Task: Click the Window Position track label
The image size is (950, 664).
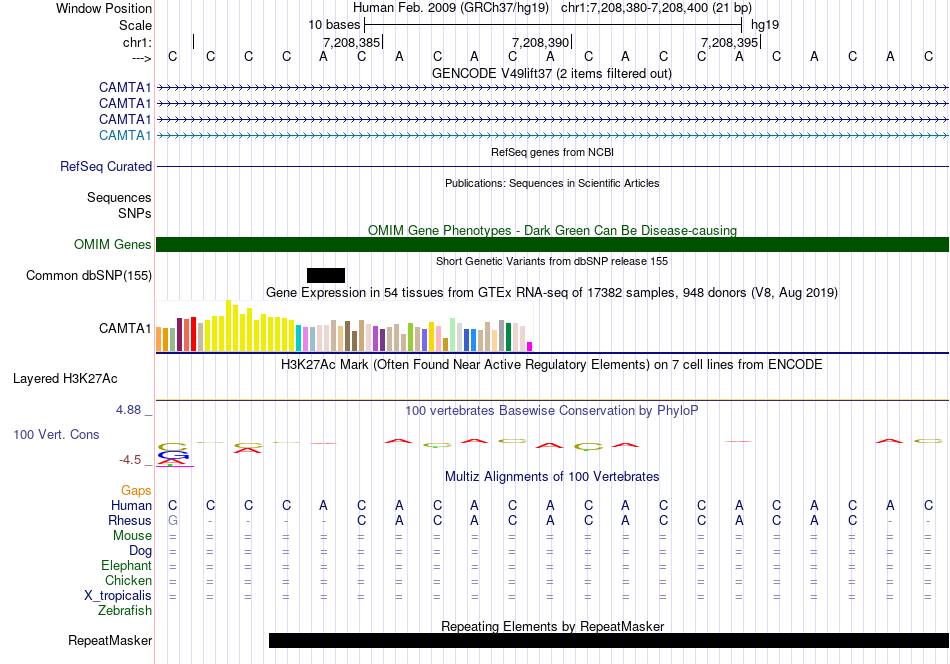Action: (104, 8)
